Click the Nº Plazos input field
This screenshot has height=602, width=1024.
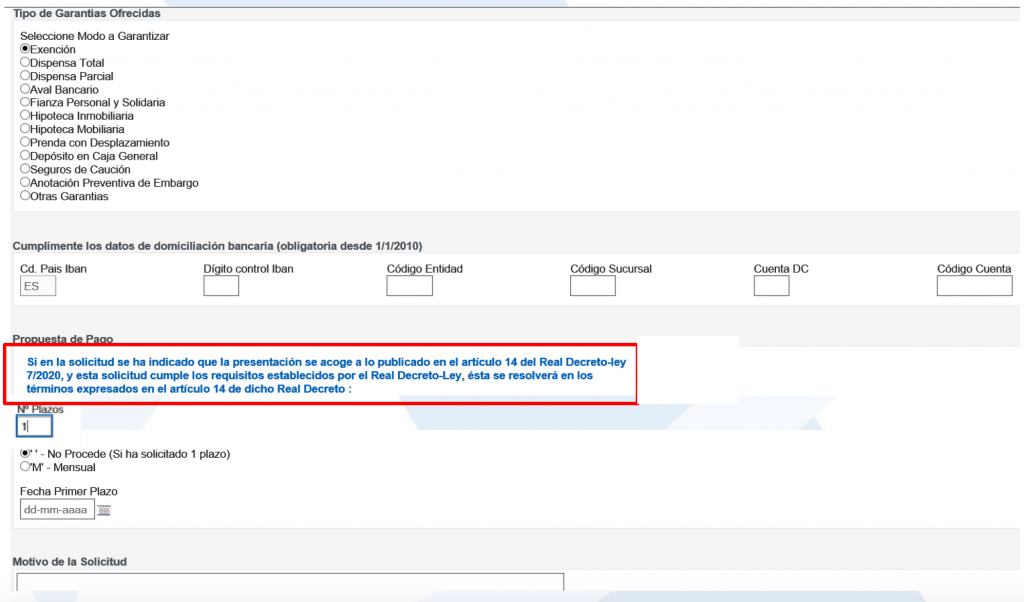click(x=34, y=426)
